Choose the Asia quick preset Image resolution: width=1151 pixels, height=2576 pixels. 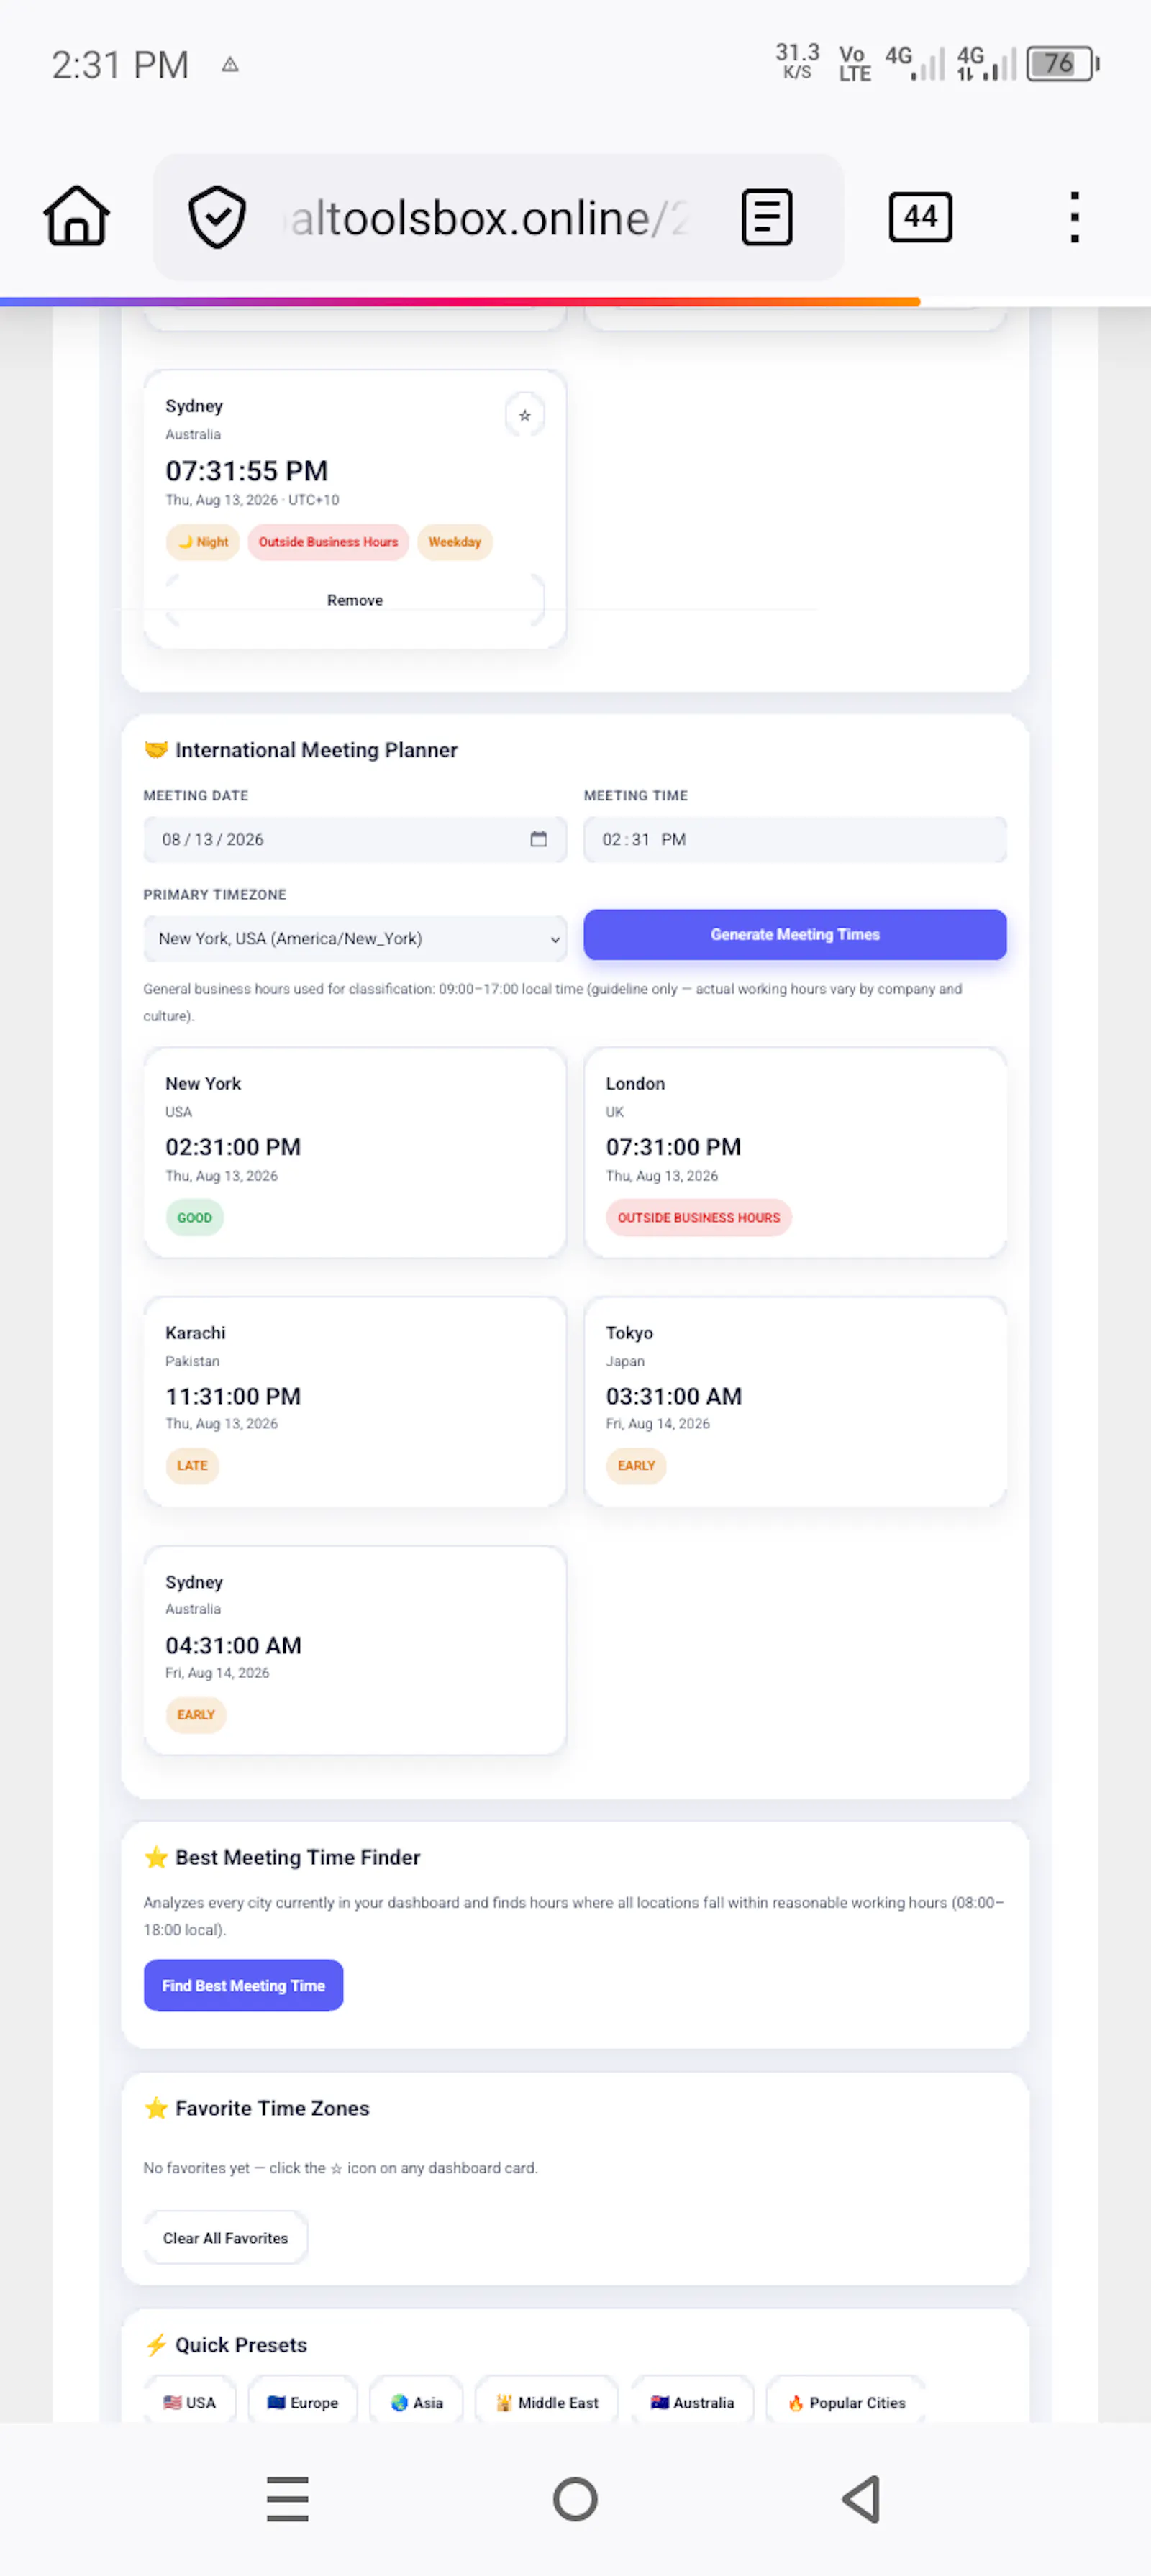[417, 2402]
